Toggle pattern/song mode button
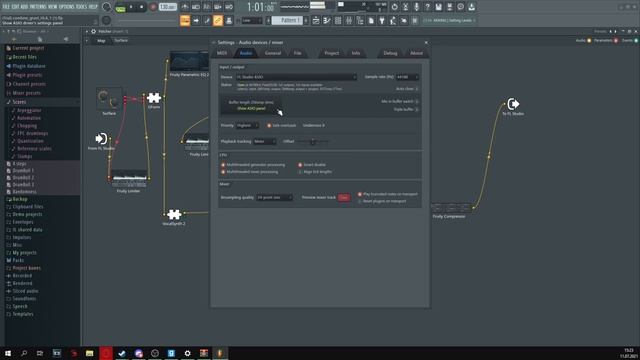 point(121,7)
